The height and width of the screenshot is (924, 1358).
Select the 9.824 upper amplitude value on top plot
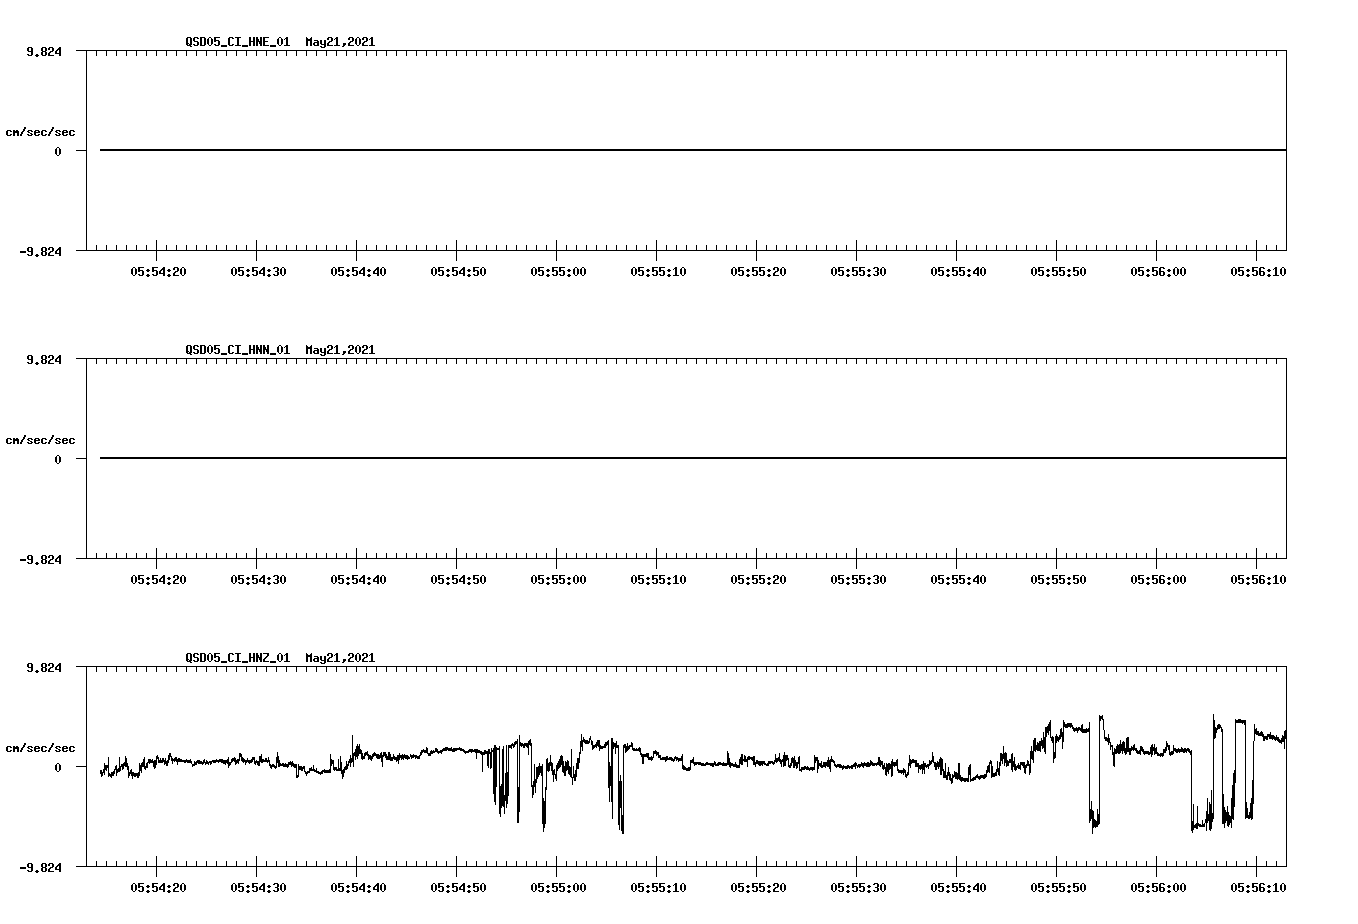coord(44,50)
